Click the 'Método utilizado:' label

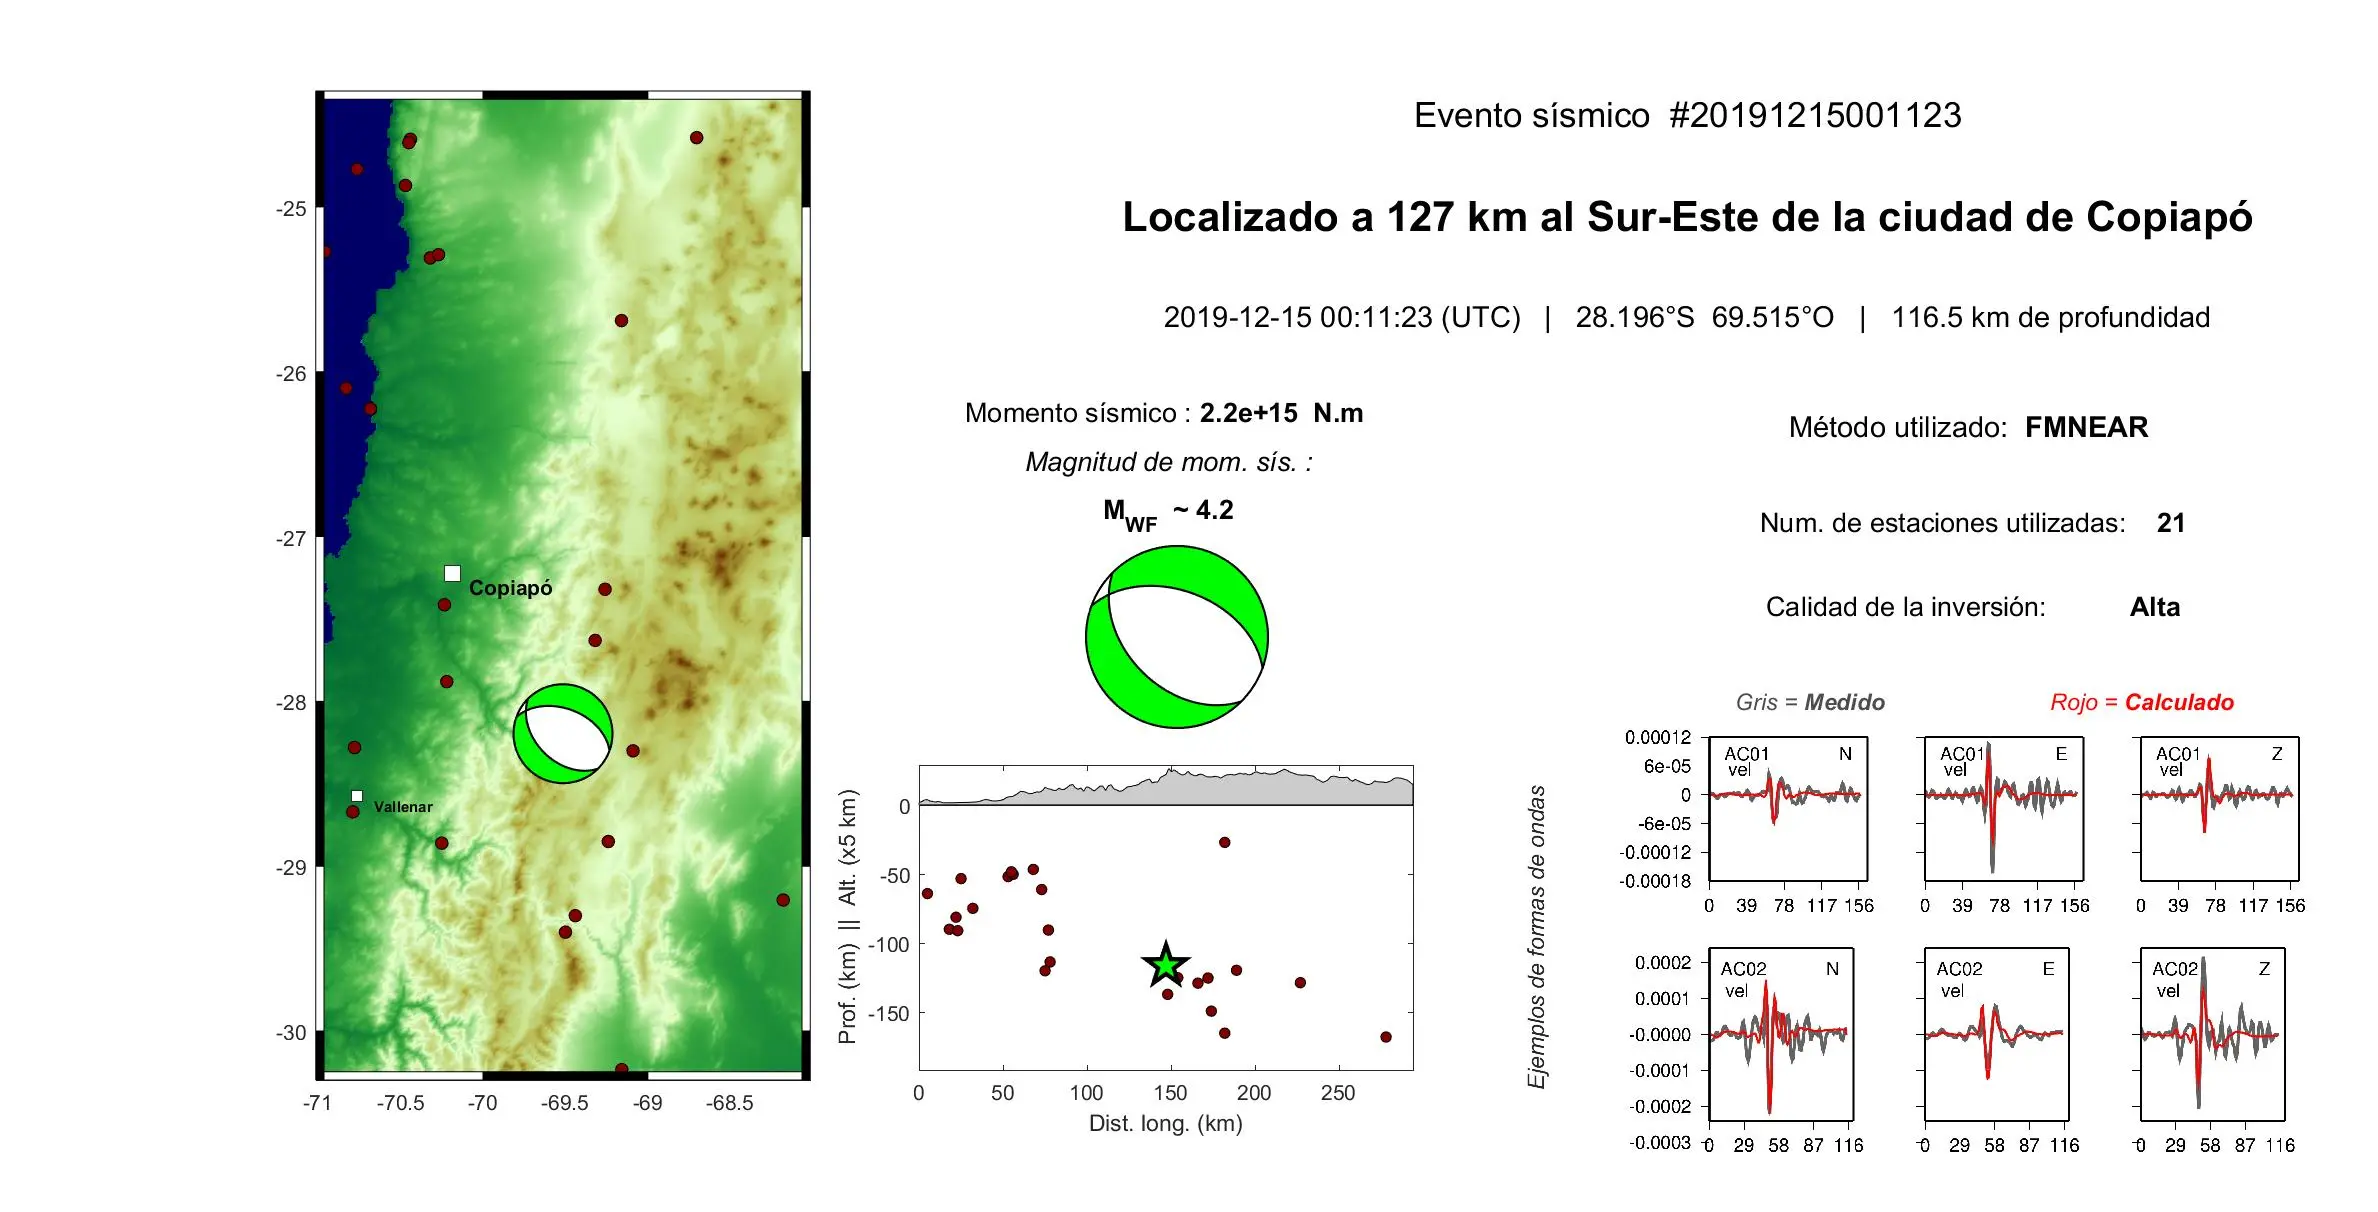pos(1898,427)
